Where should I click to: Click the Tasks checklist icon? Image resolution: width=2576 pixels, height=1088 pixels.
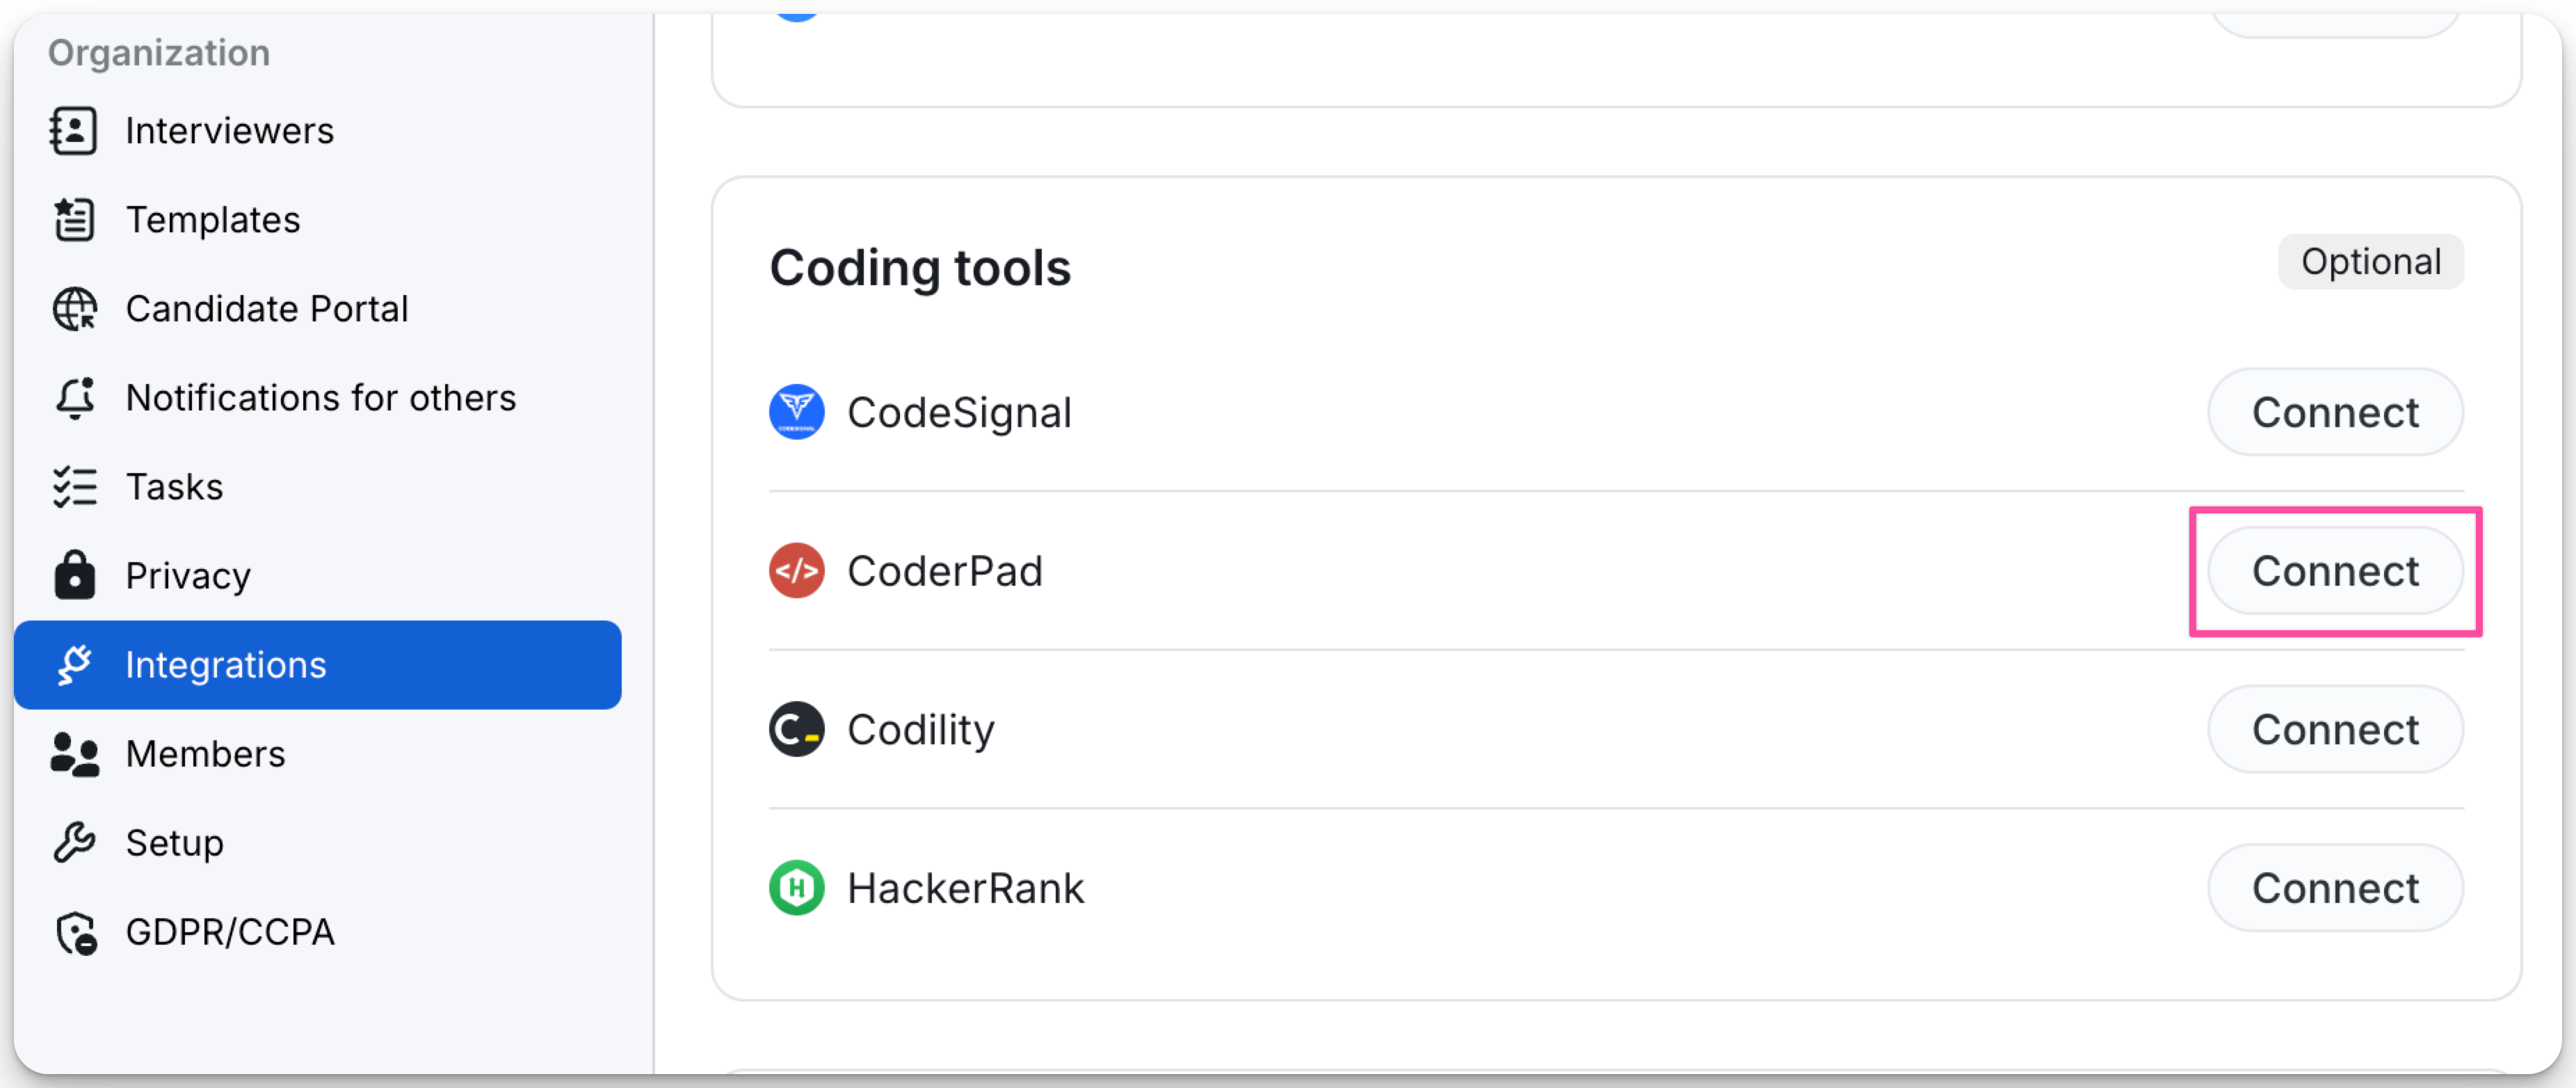[x=74, y=487]
